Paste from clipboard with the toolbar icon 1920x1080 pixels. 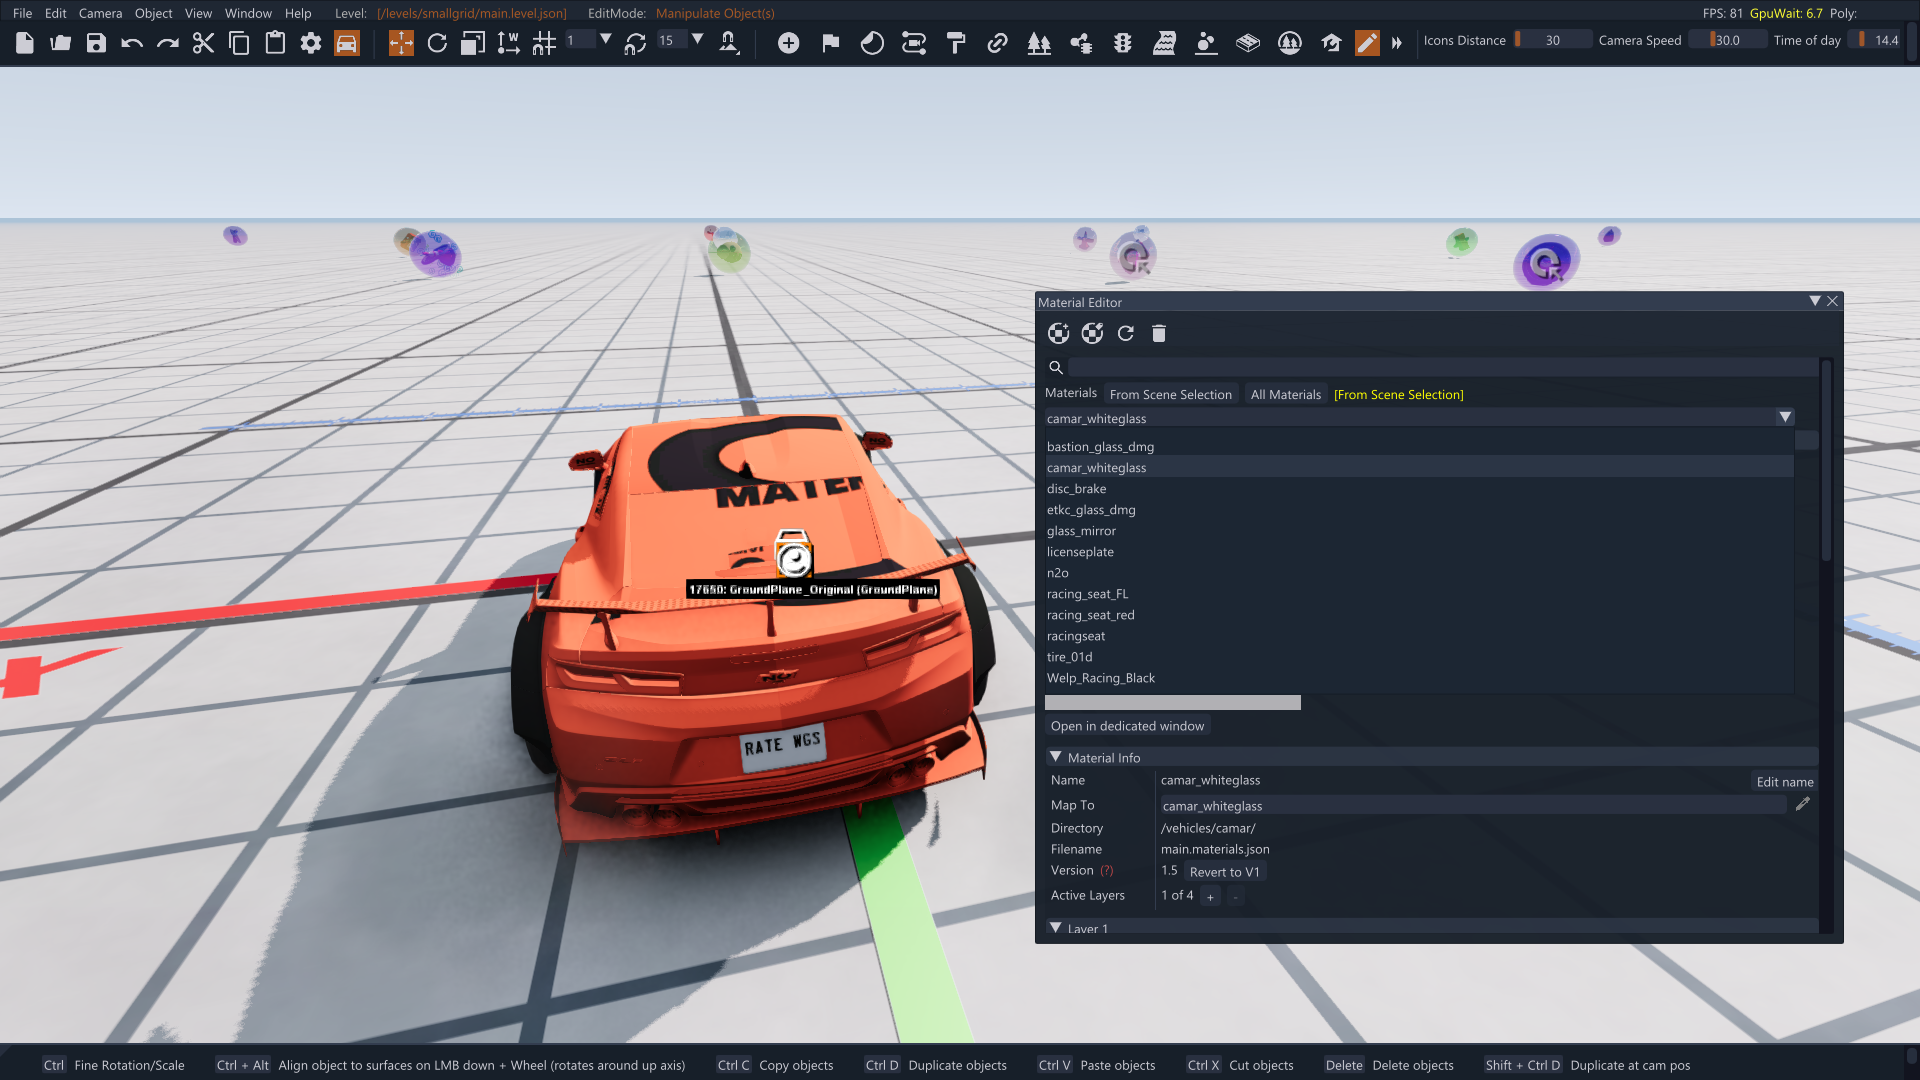(275, 43)
